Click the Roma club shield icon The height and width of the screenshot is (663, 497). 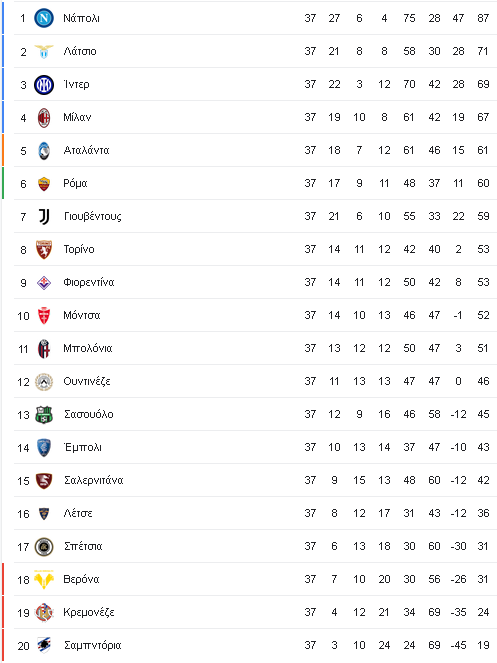(44, 184)
